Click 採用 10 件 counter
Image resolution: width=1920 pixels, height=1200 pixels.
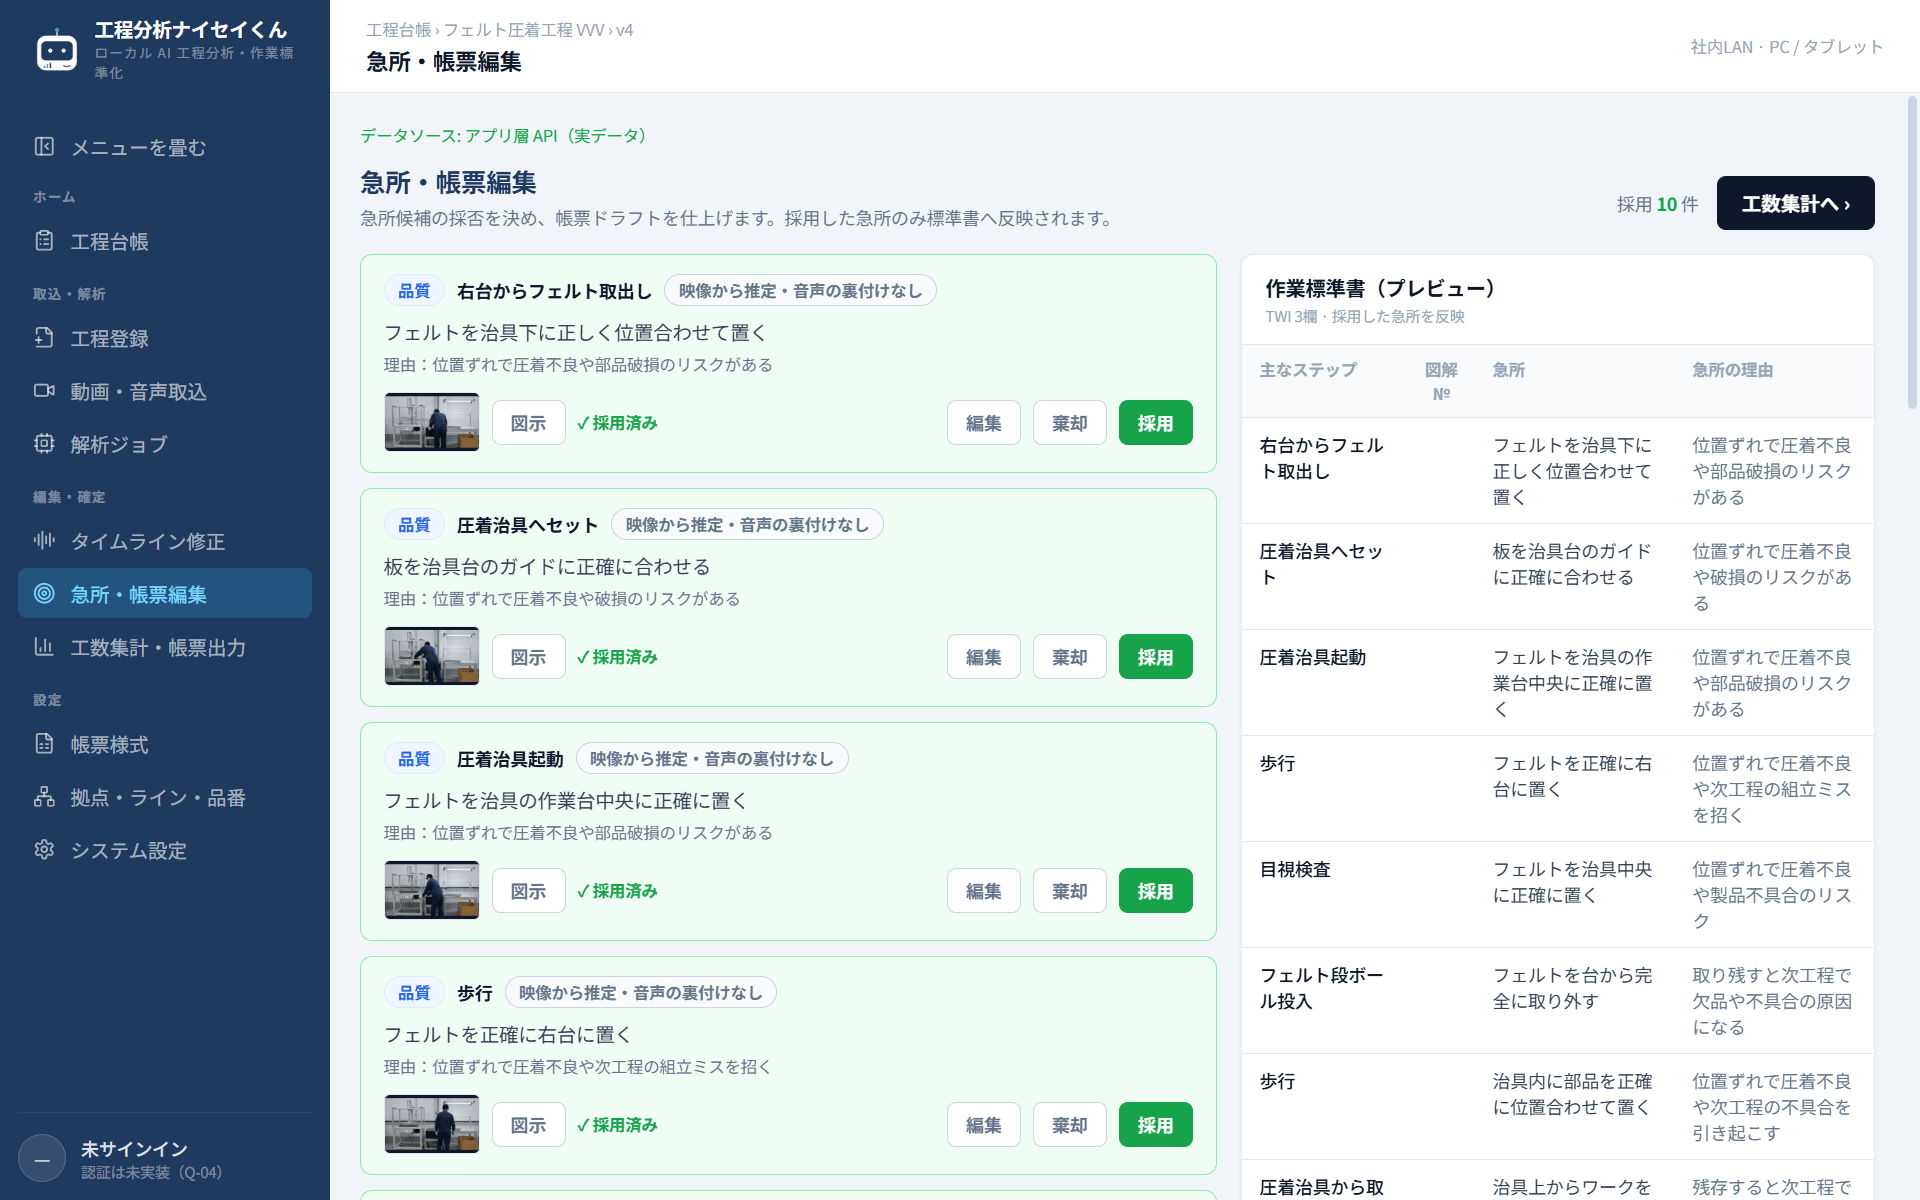click(x=1657, y=204)
